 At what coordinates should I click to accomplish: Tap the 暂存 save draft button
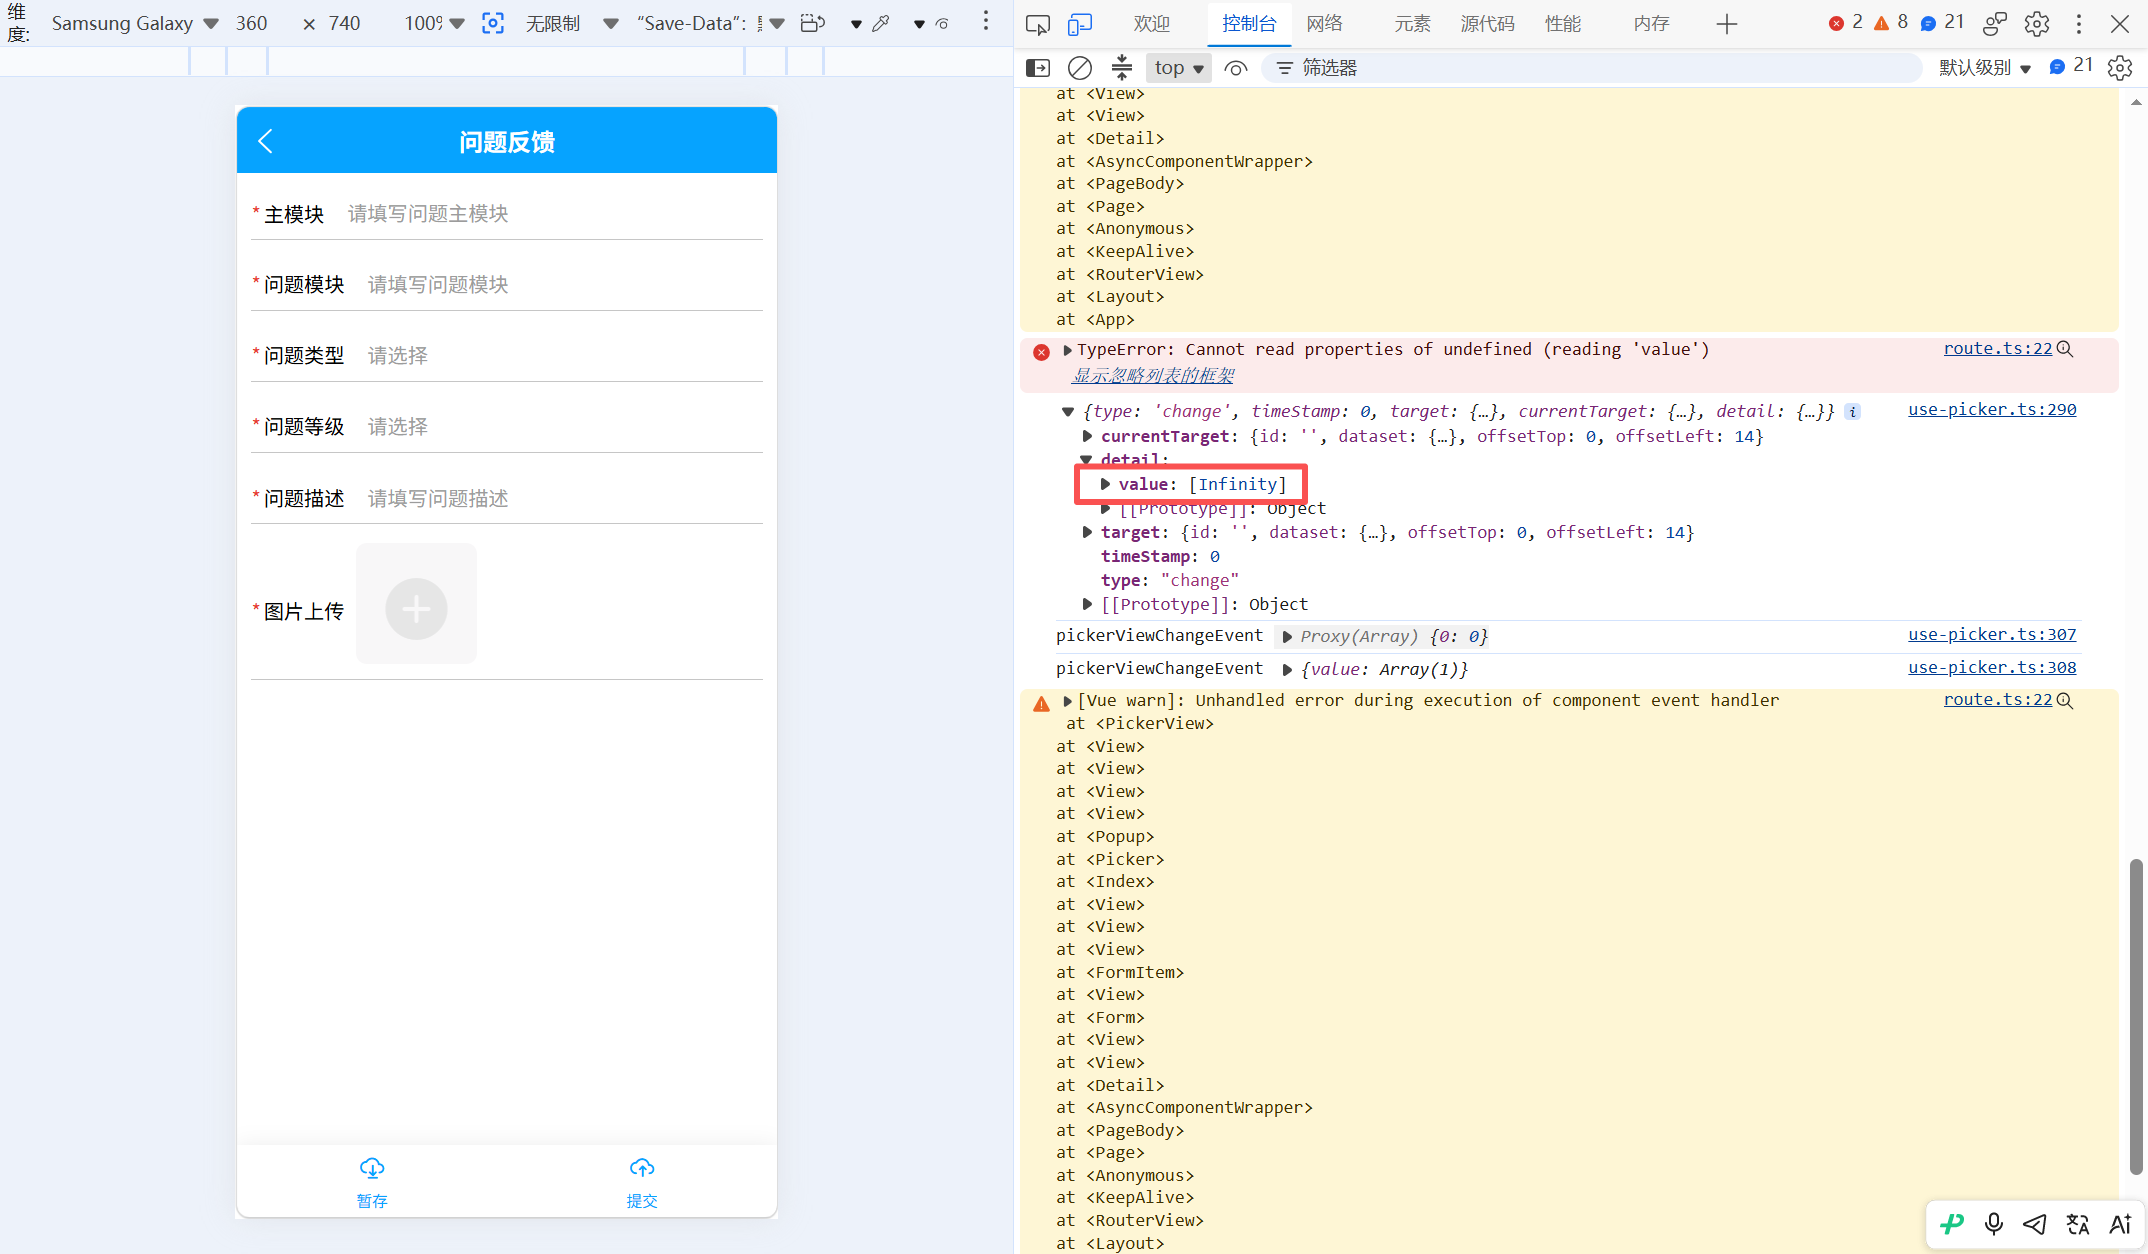[x=372, y=1182]
